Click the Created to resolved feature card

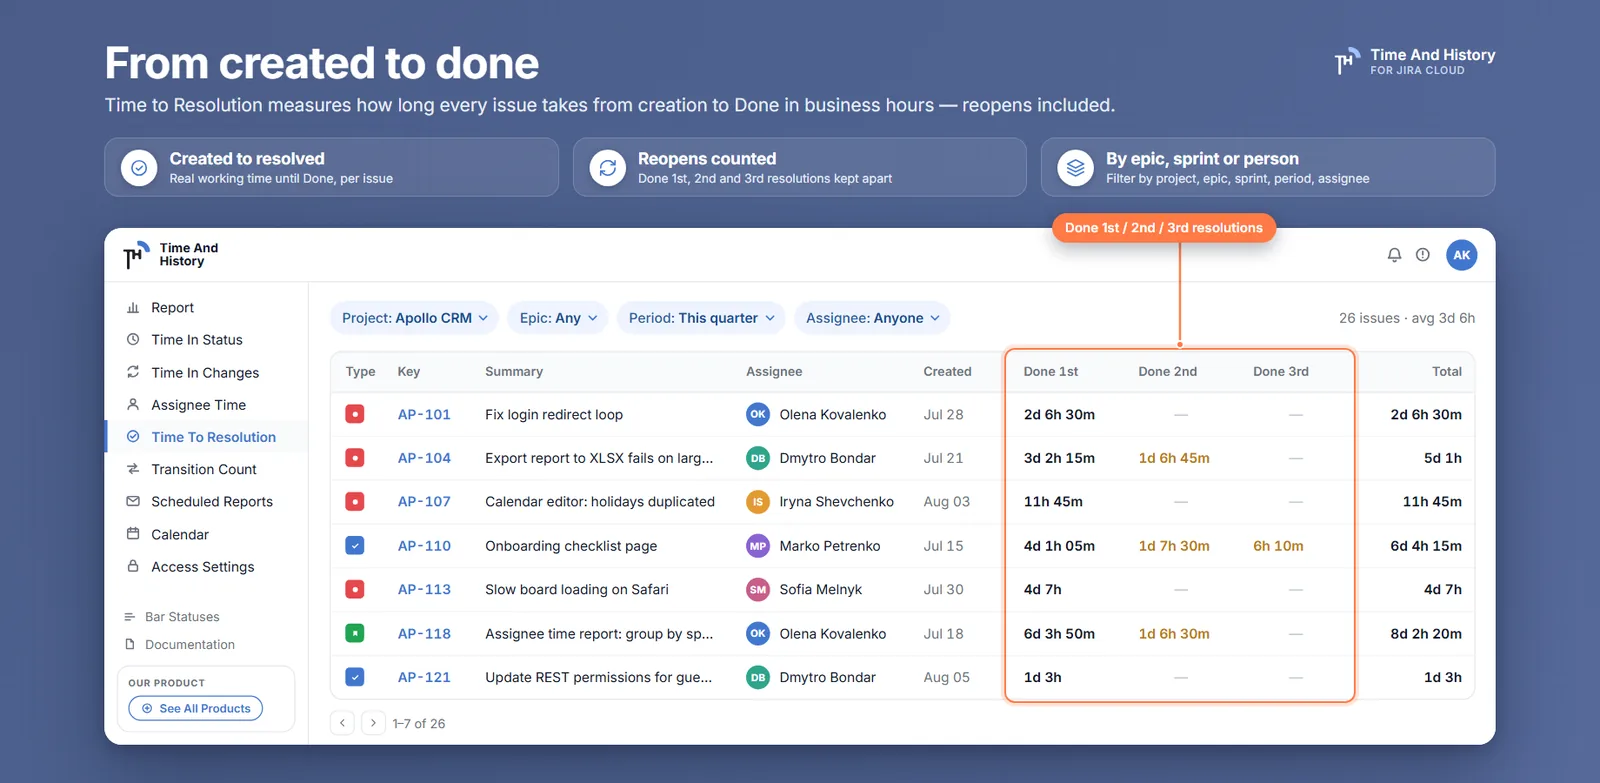coord(331,167)
